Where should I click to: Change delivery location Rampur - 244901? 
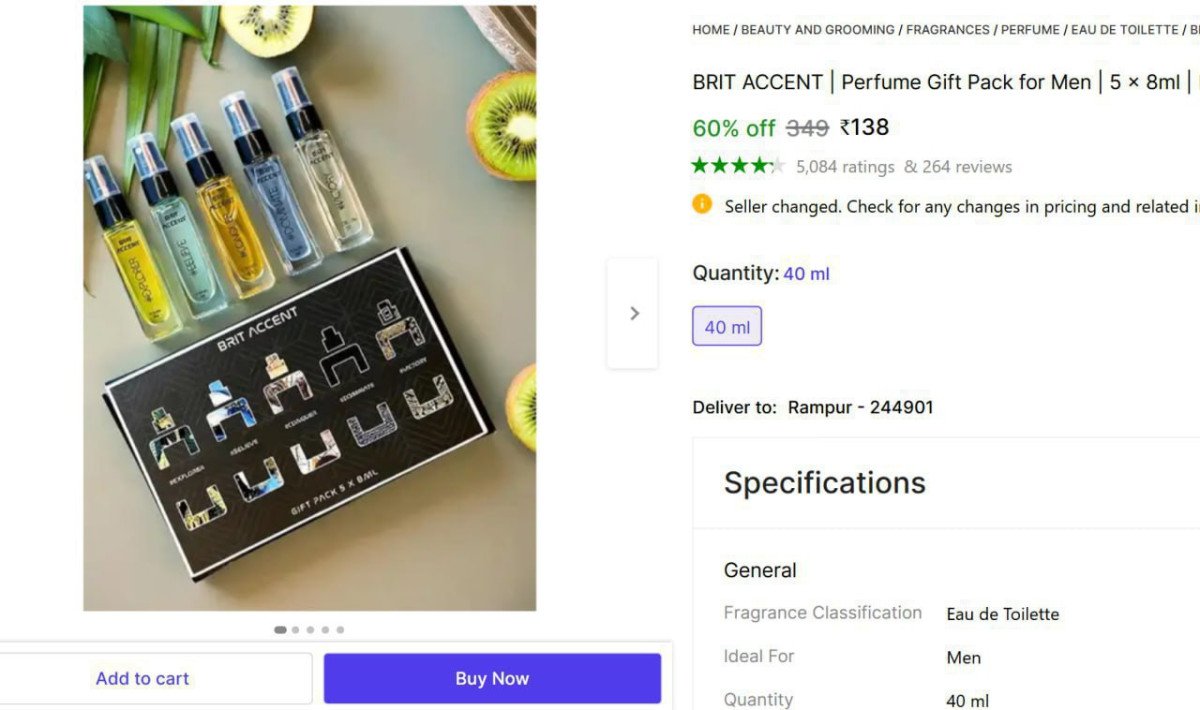coord(860,407)
